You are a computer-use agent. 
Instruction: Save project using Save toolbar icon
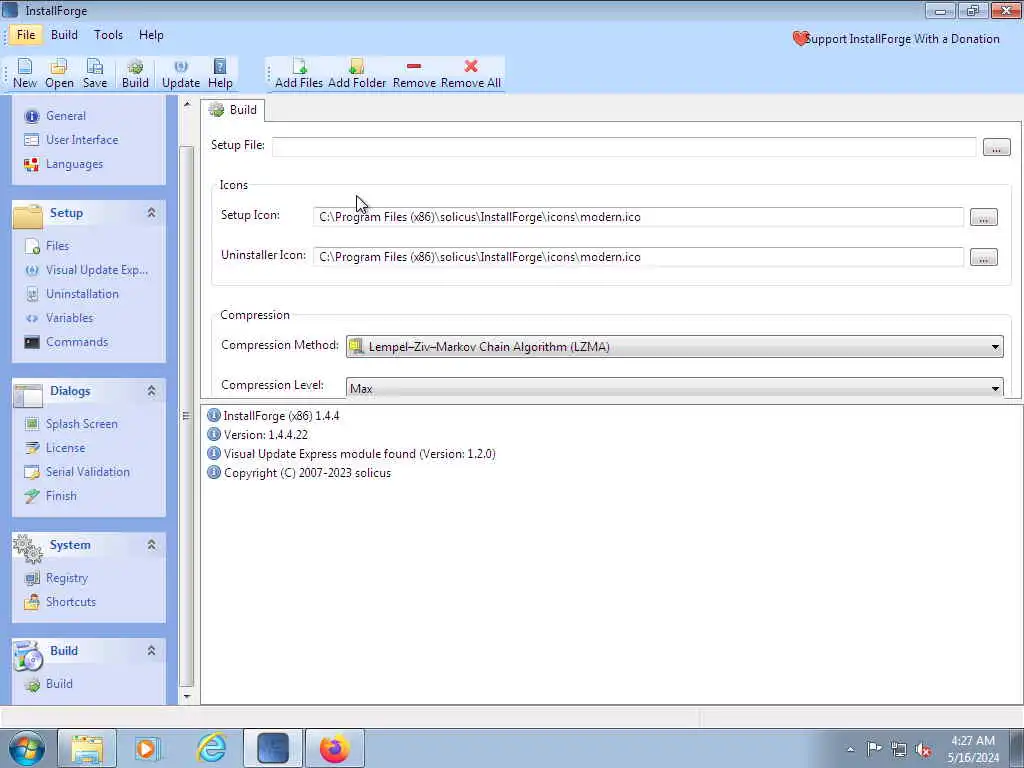(x=95, y=73)
